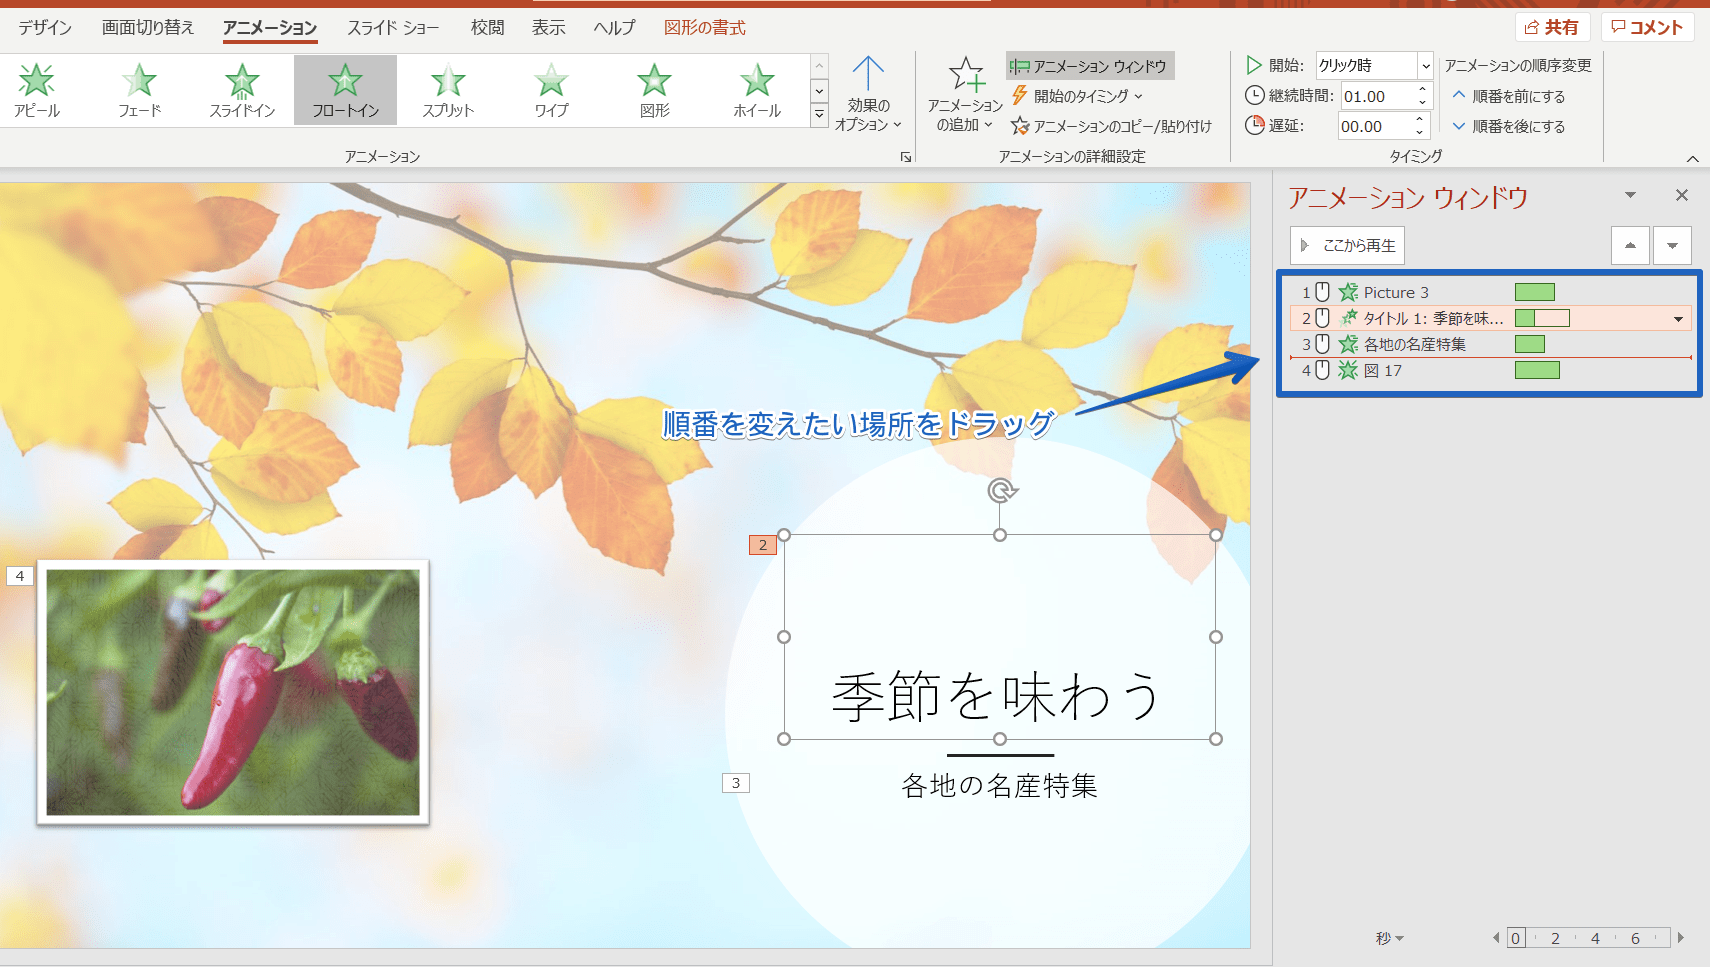The image size is (1712, 967).
Task: Open the 画面切り替え ribbon tab
Action: pyautogui.click(x=148, y=27)
